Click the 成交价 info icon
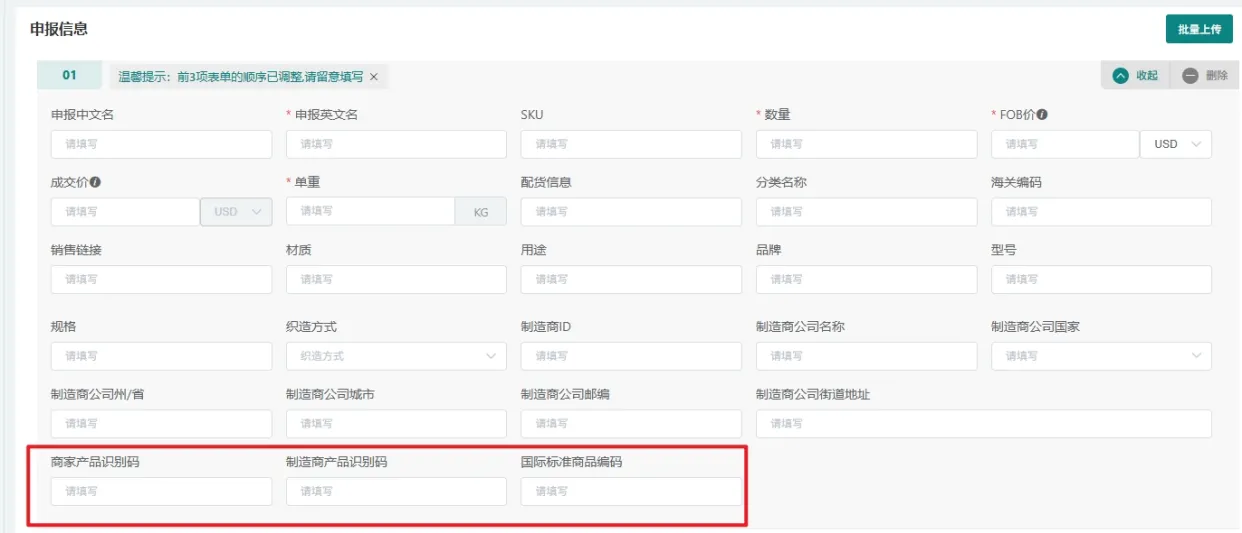The width and height of the screenshot is (1242, 533). click(x=96, y=183)
